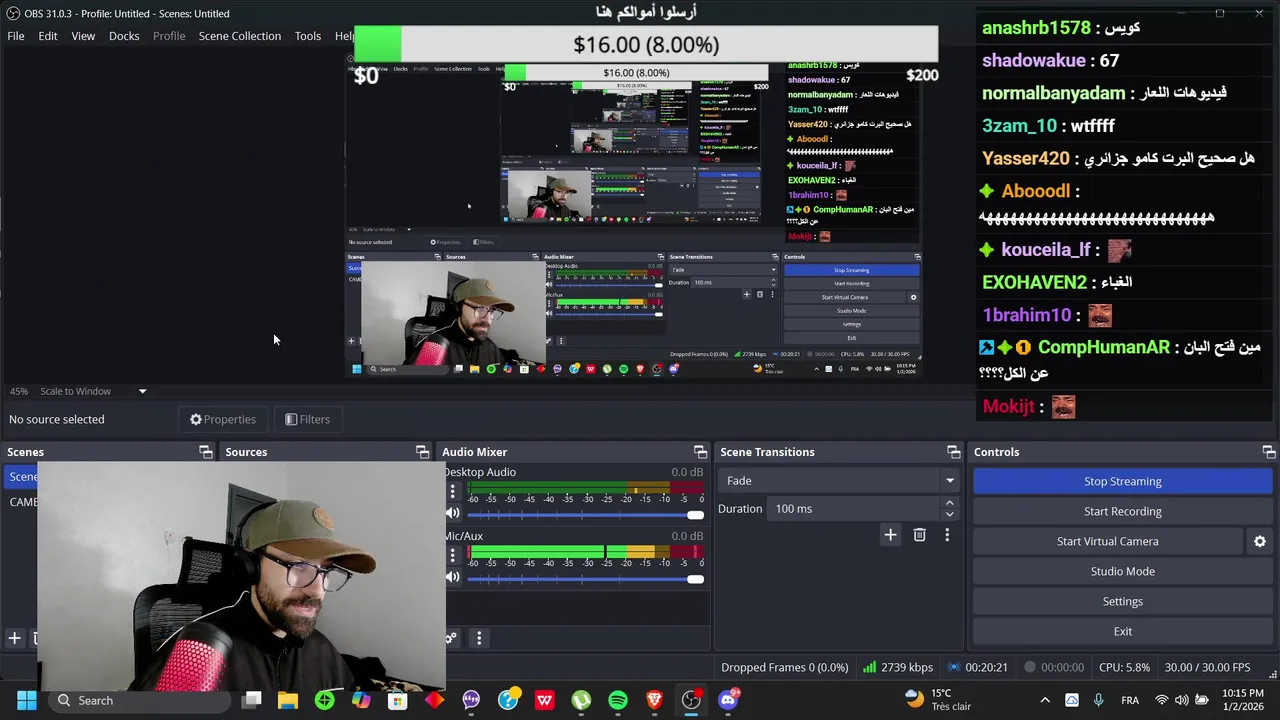This screenshot has width=1280, height=720.
Task: Open the Tools menu
Action: (308, 36)
